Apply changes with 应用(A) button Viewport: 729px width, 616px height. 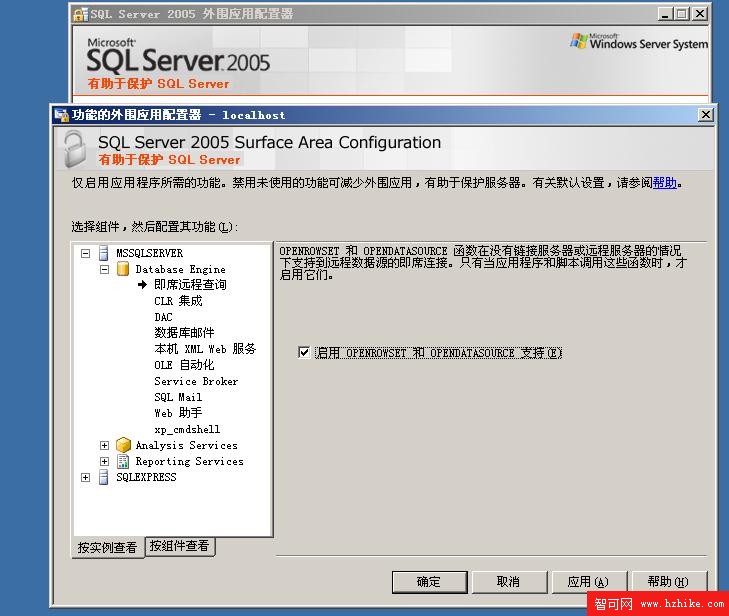tap(589, 582)
